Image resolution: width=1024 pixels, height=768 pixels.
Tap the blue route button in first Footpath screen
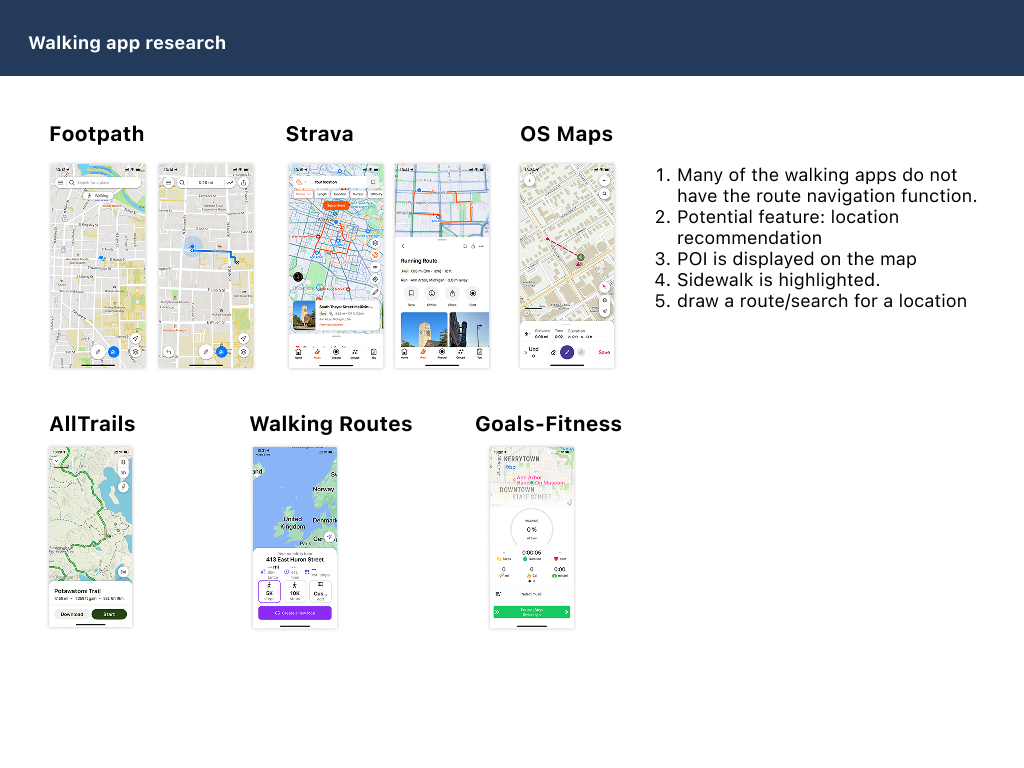point(114,352)
